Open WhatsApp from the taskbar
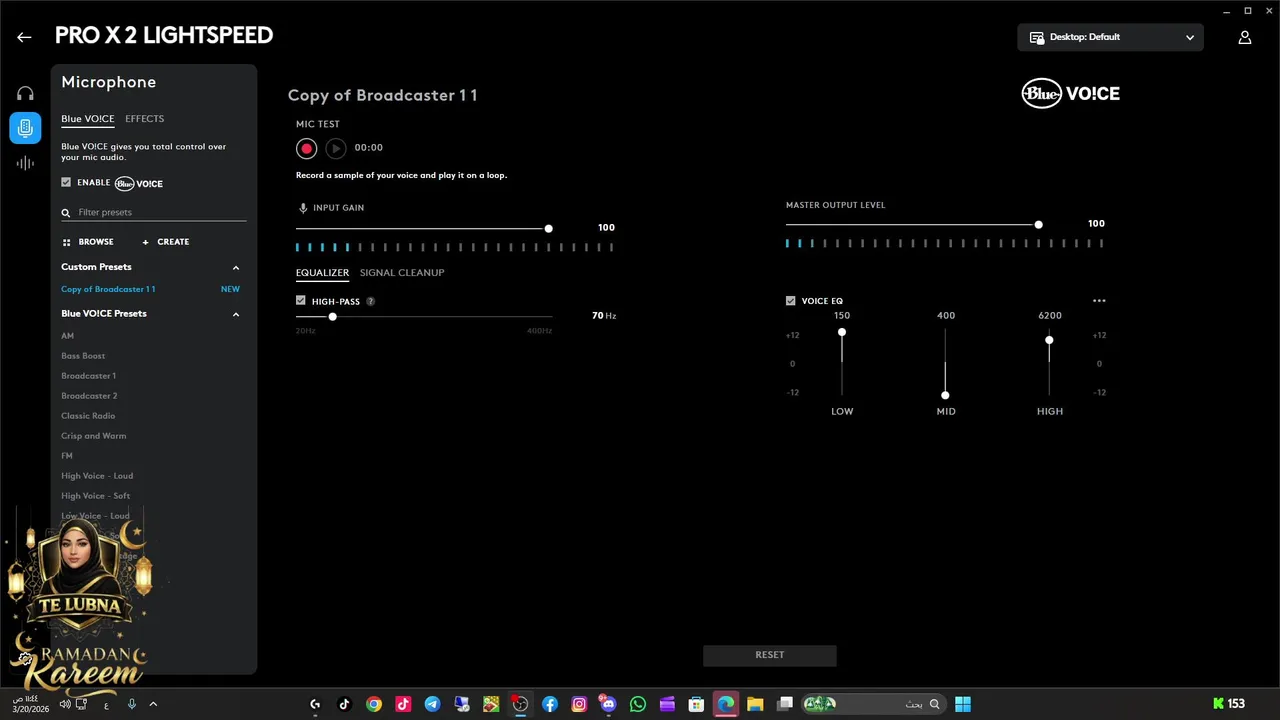1280x720 pixels. (x=638, y=704)
